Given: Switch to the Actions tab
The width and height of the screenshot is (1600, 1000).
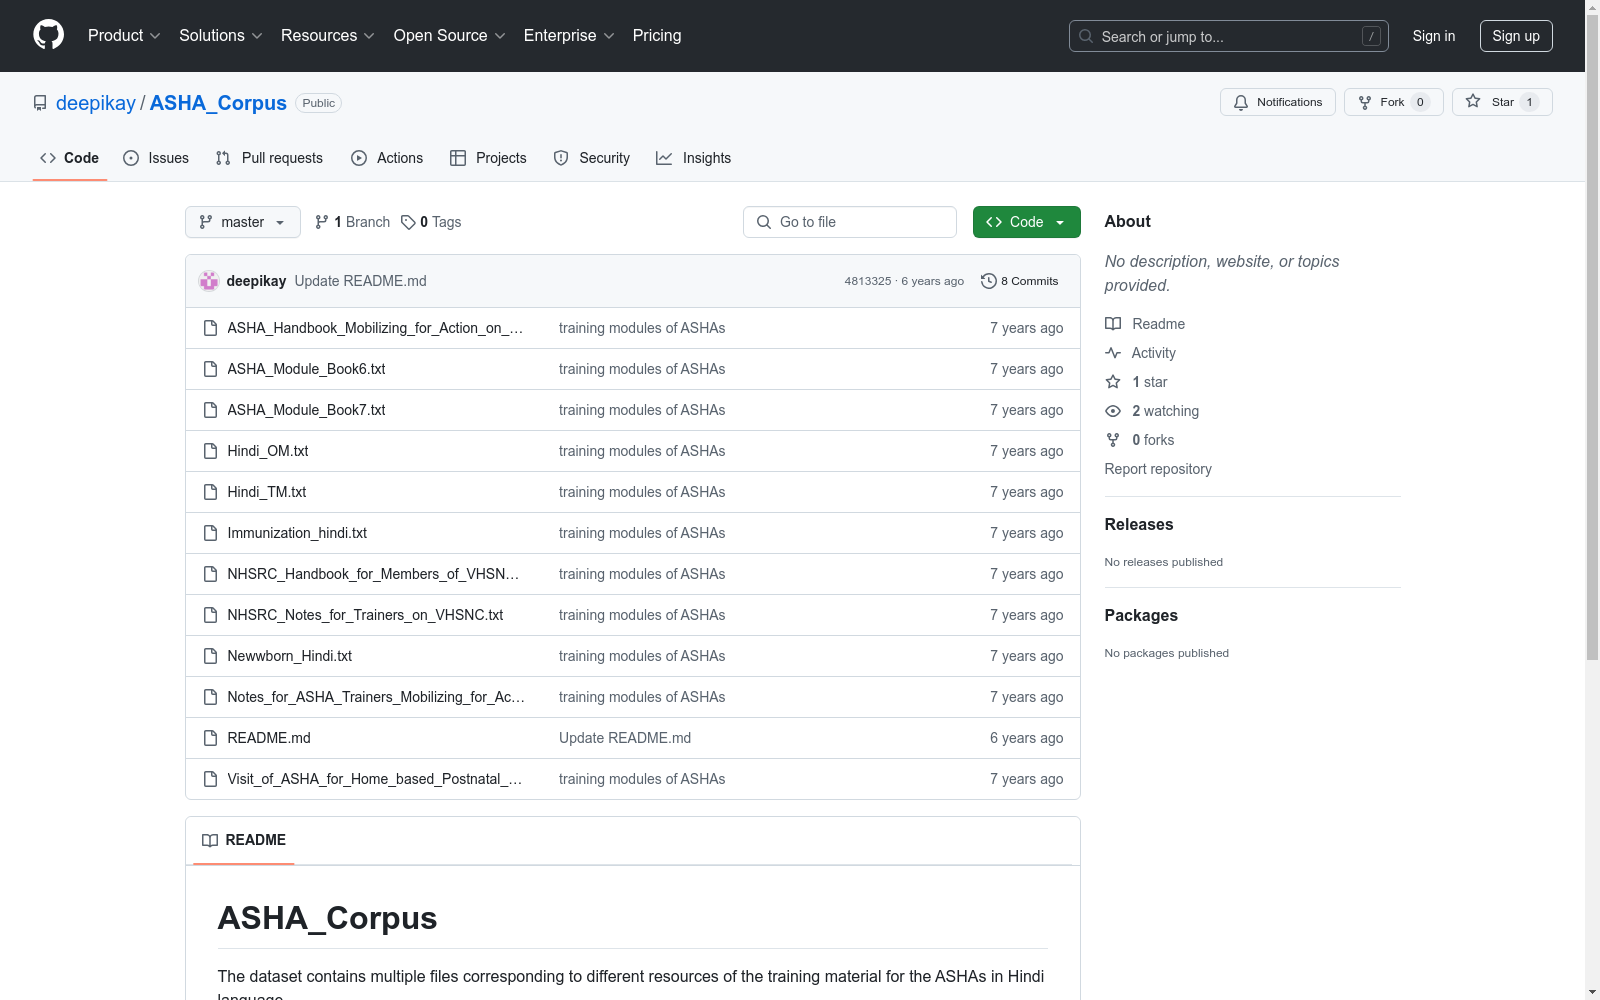Looking at the screenshot, I should (387, 158).
